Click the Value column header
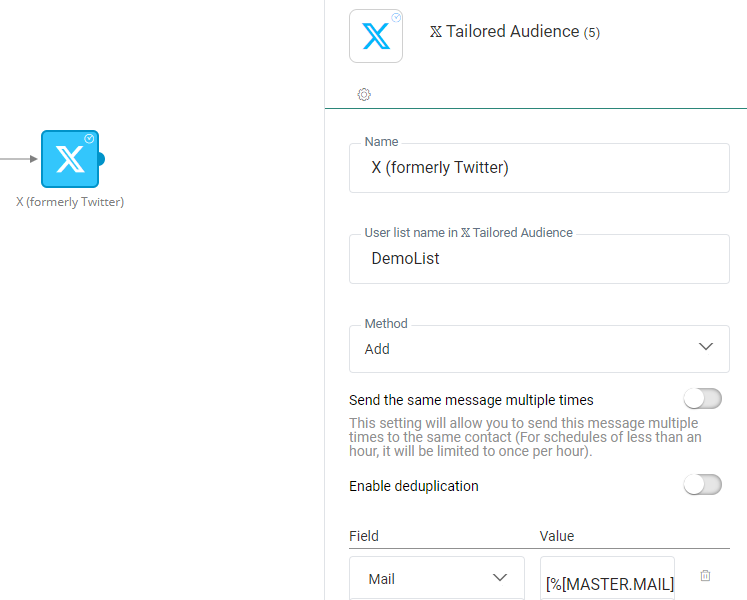Image resolution: width=747 pixels, height=600 pixels. 557,536
